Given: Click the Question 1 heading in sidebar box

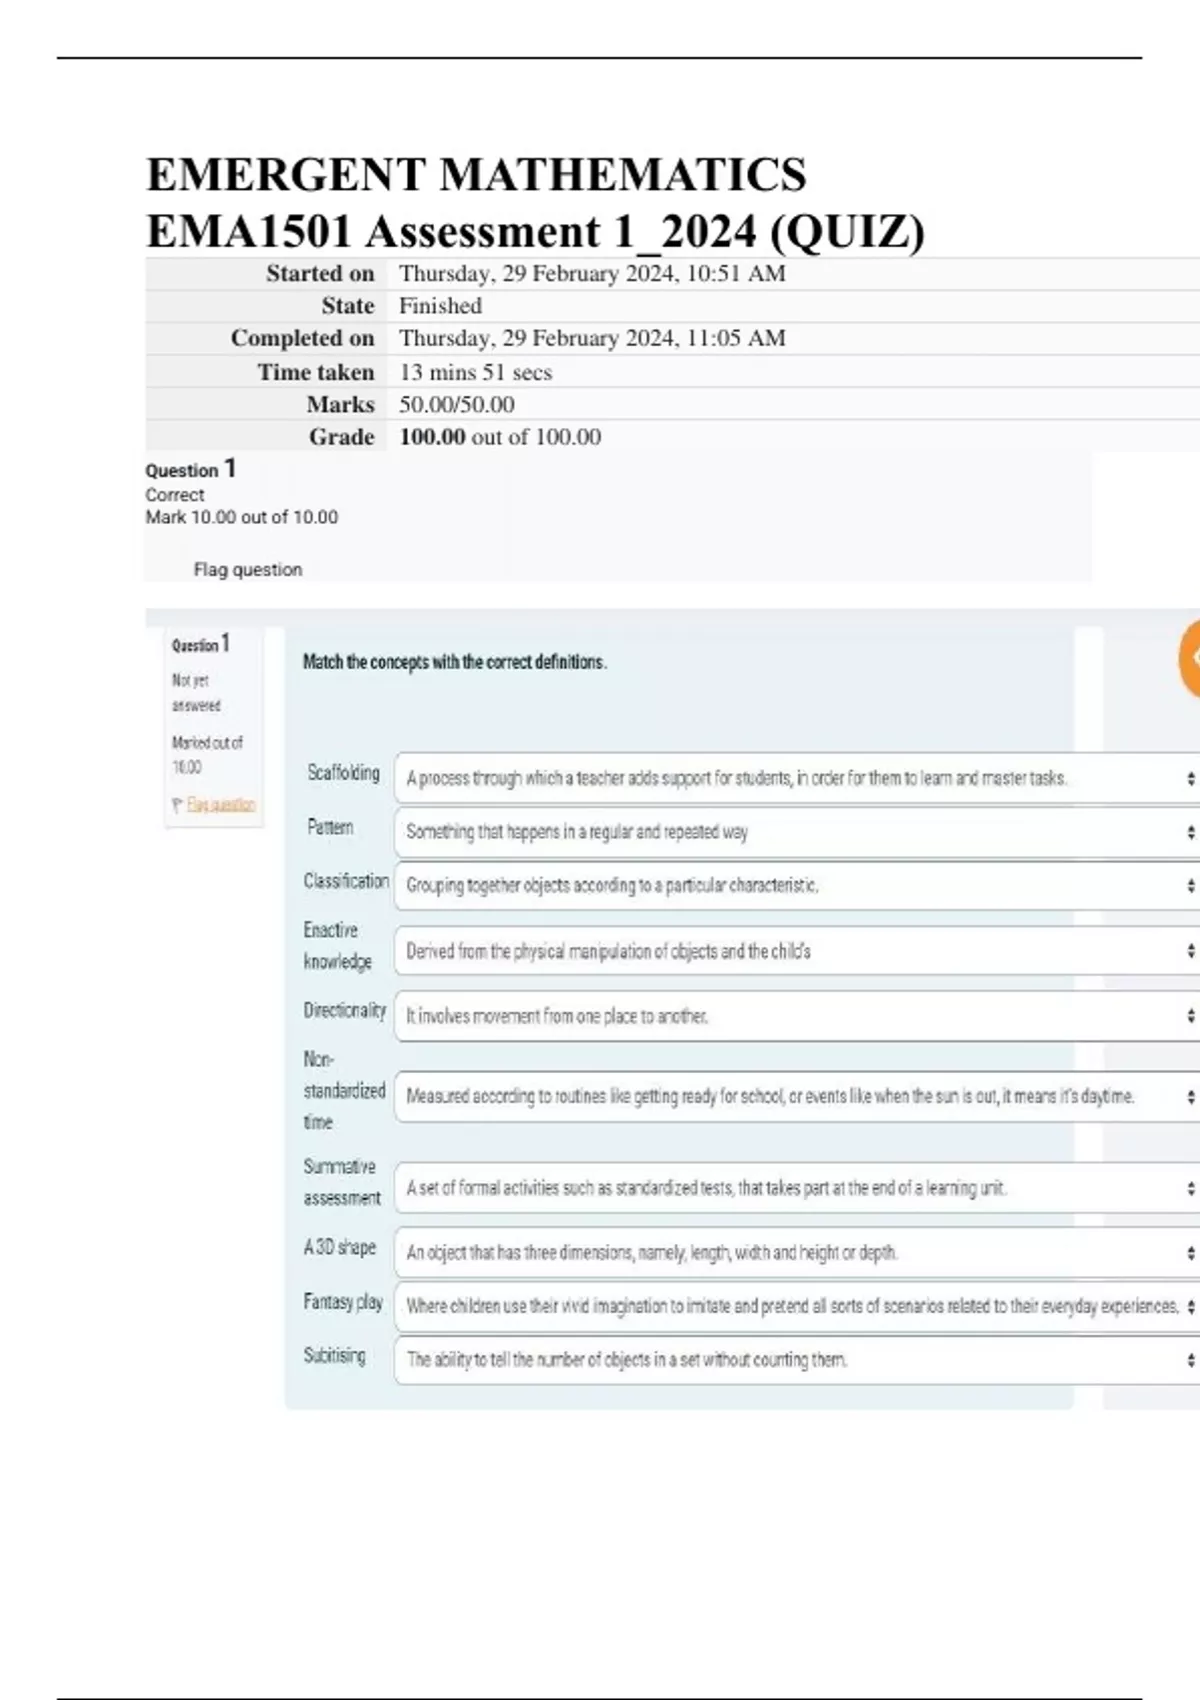Looking at the screenshot, I should pyautogui.click(x=200, y=644).
